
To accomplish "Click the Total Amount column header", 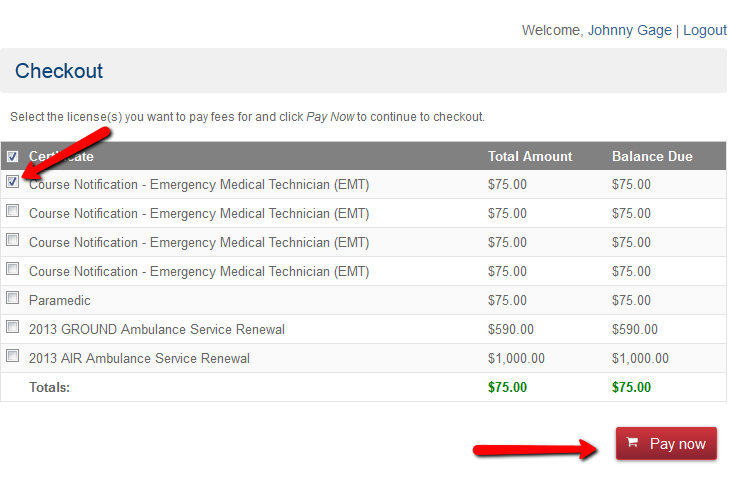I will click(x=530, y=156).
